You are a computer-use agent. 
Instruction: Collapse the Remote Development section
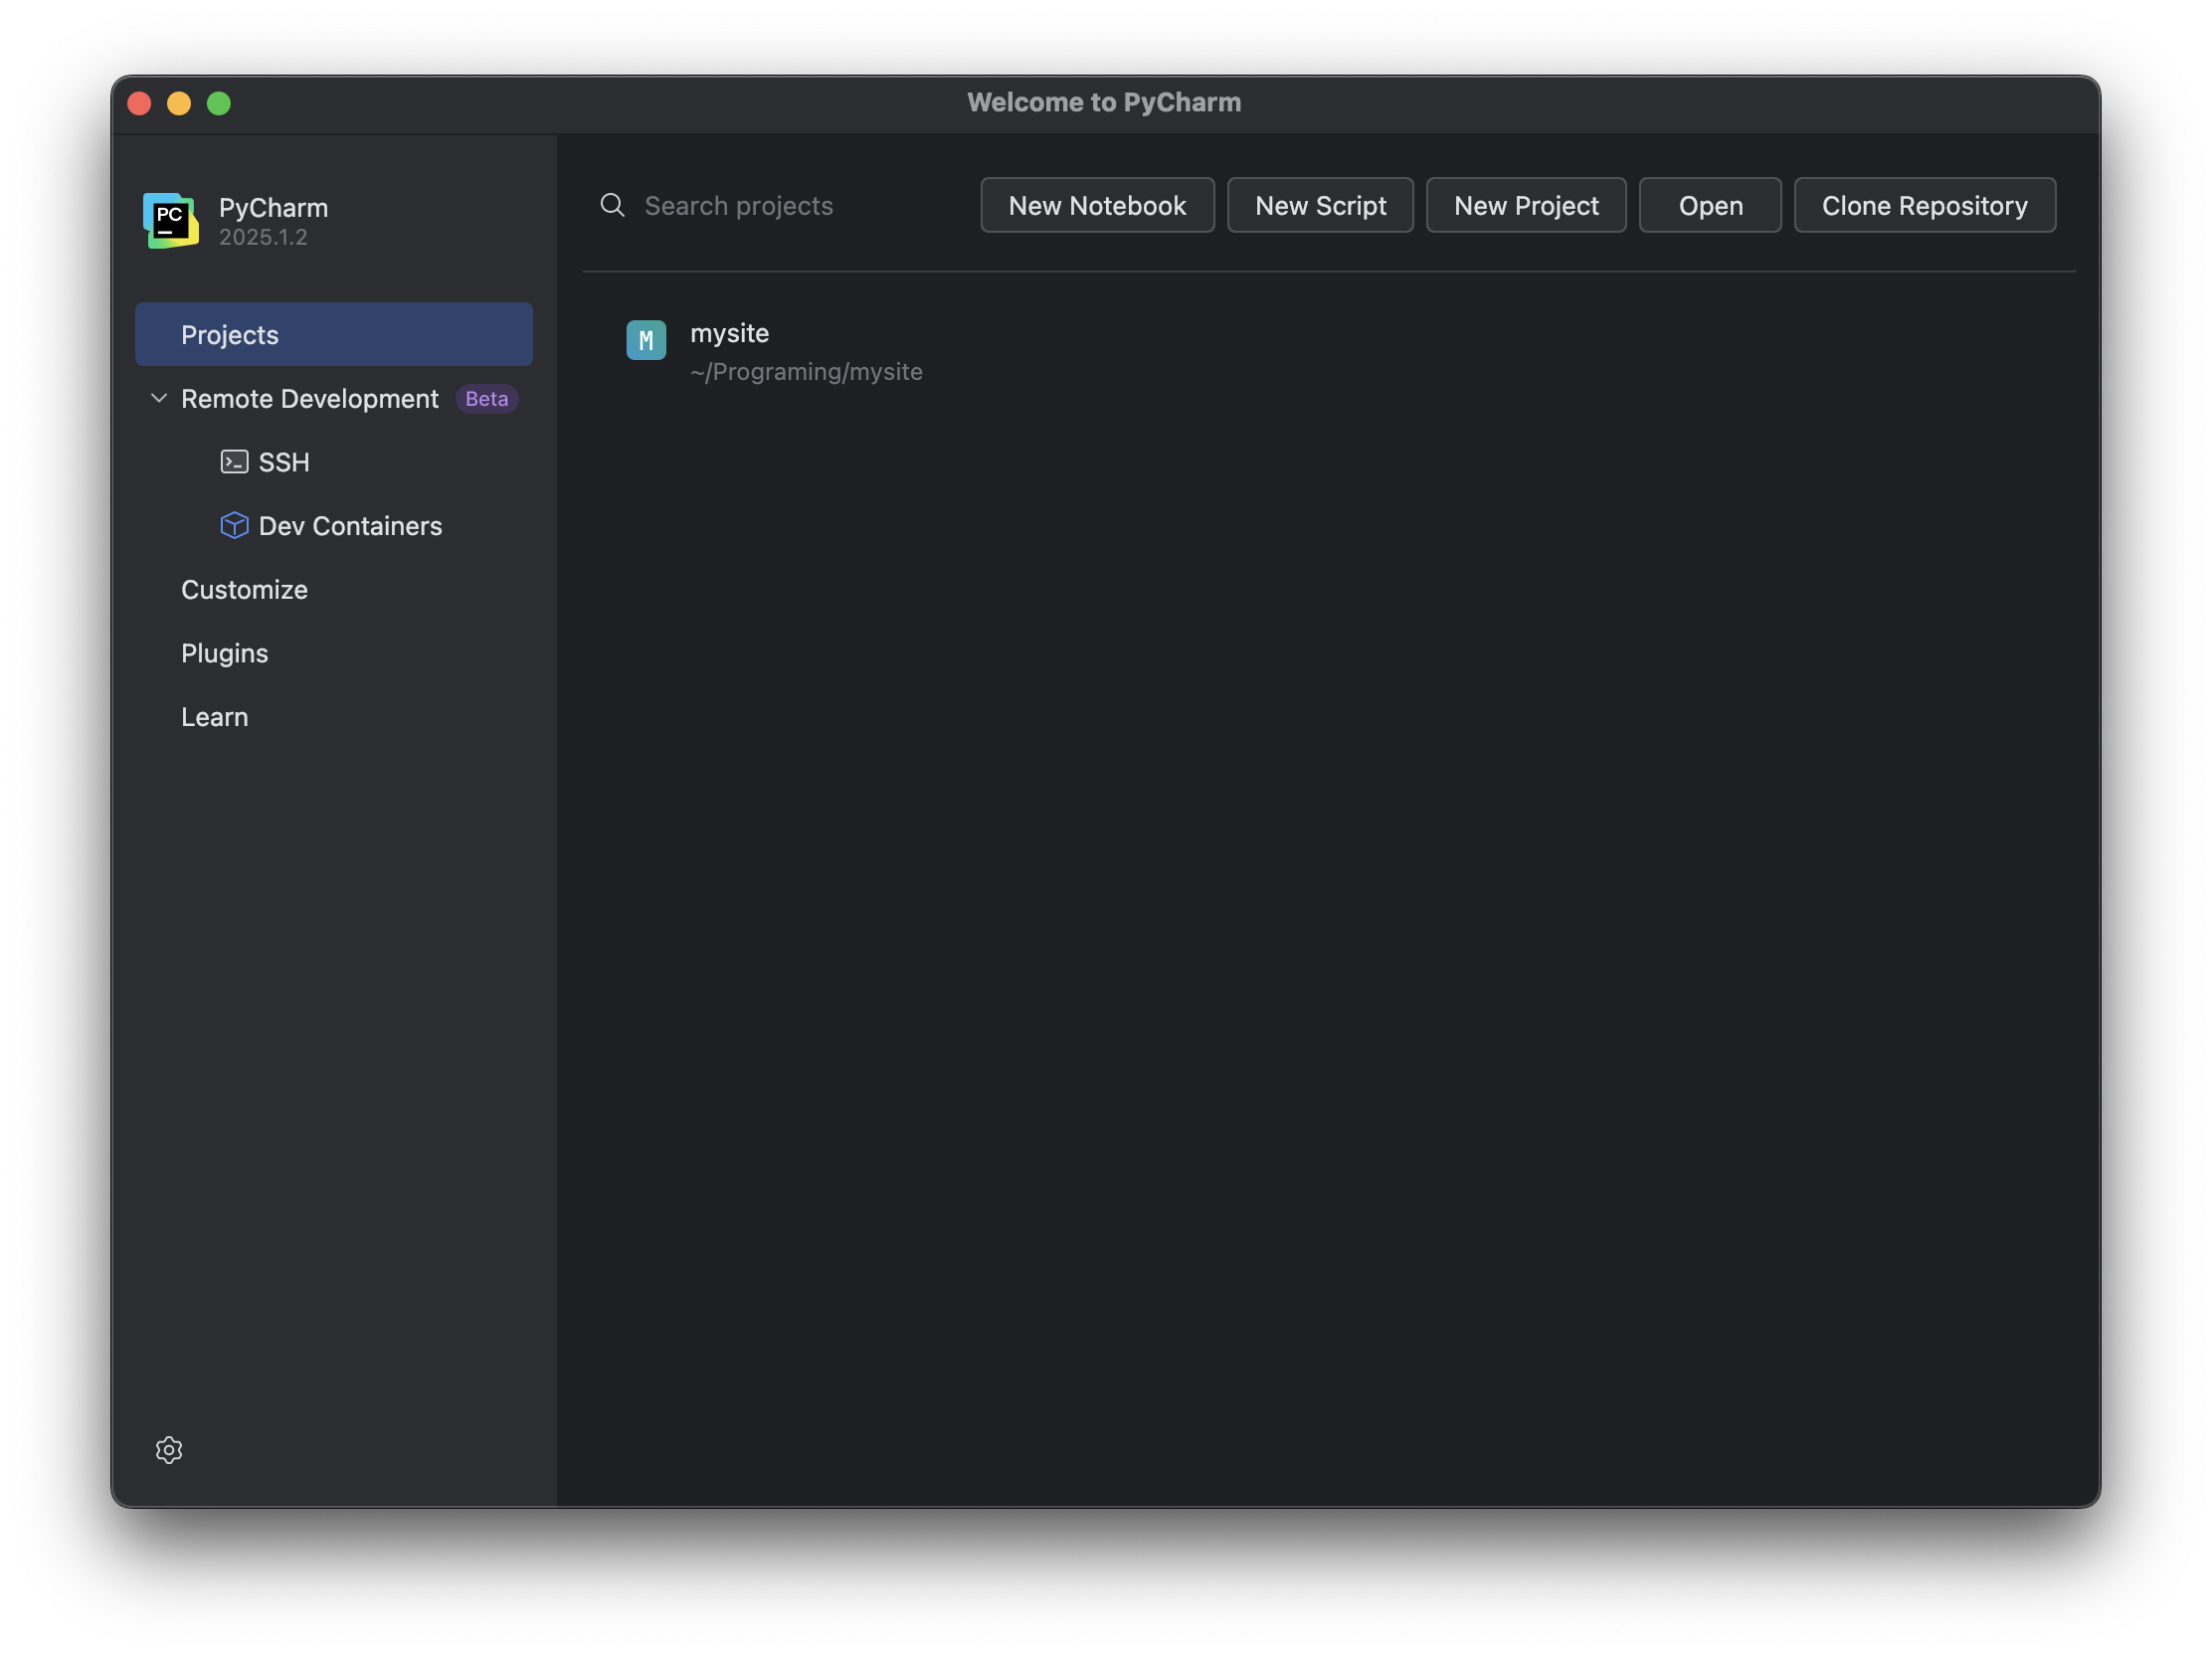158,398
